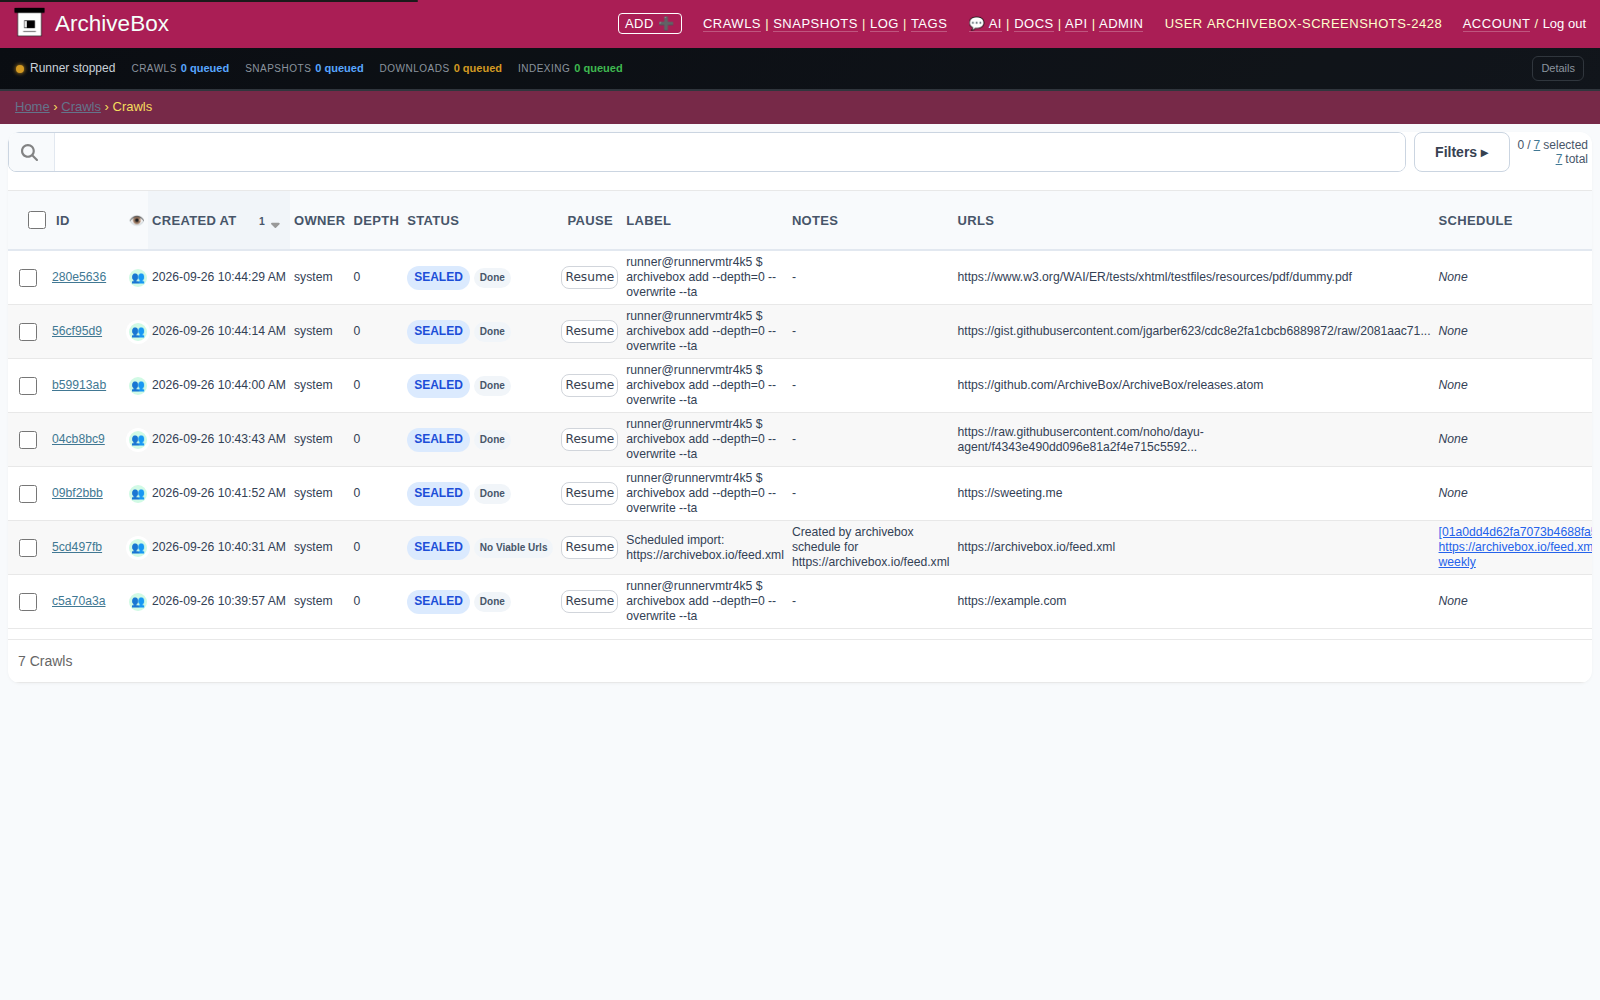Viewport: 1600px width, 1000px height.
Task: Open the API nav item
Action: click(1076, 23)
